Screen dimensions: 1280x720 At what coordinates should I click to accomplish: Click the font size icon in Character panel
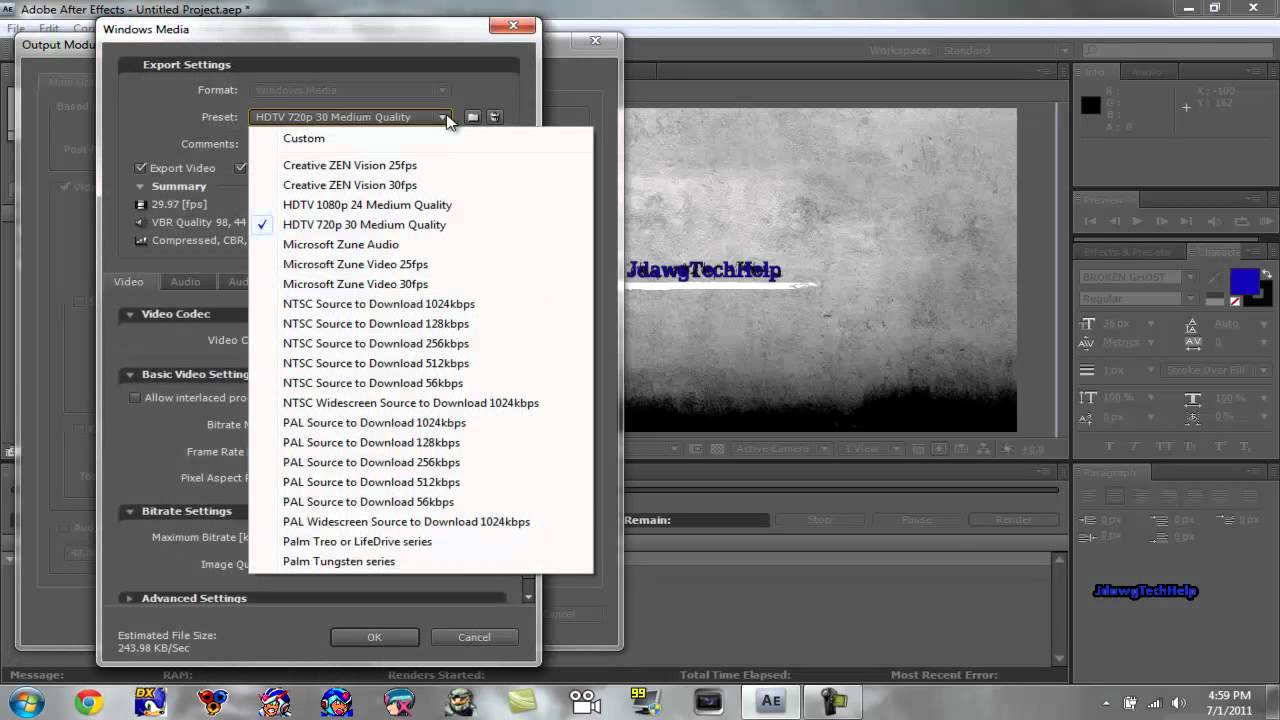1088,324
